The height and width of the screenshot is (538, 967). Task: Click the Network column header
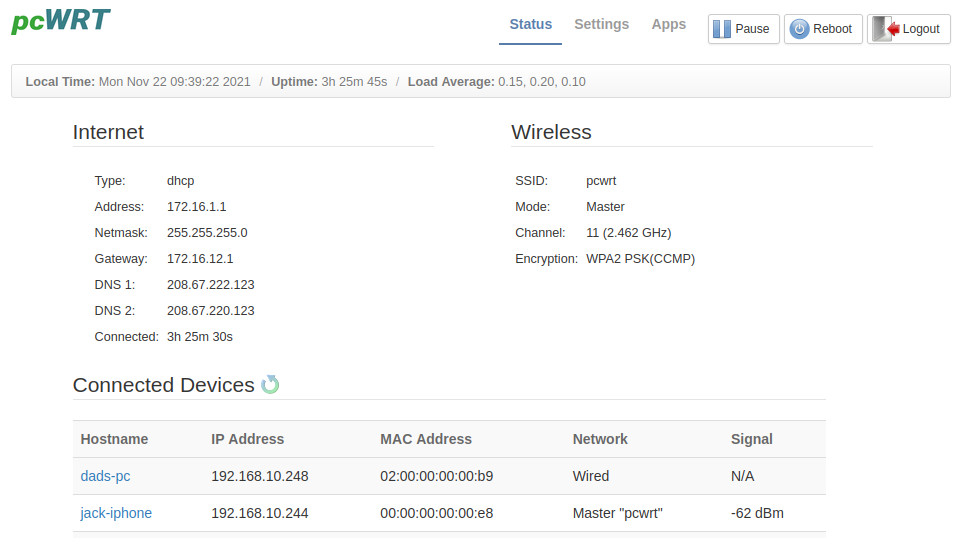point(600,439)
